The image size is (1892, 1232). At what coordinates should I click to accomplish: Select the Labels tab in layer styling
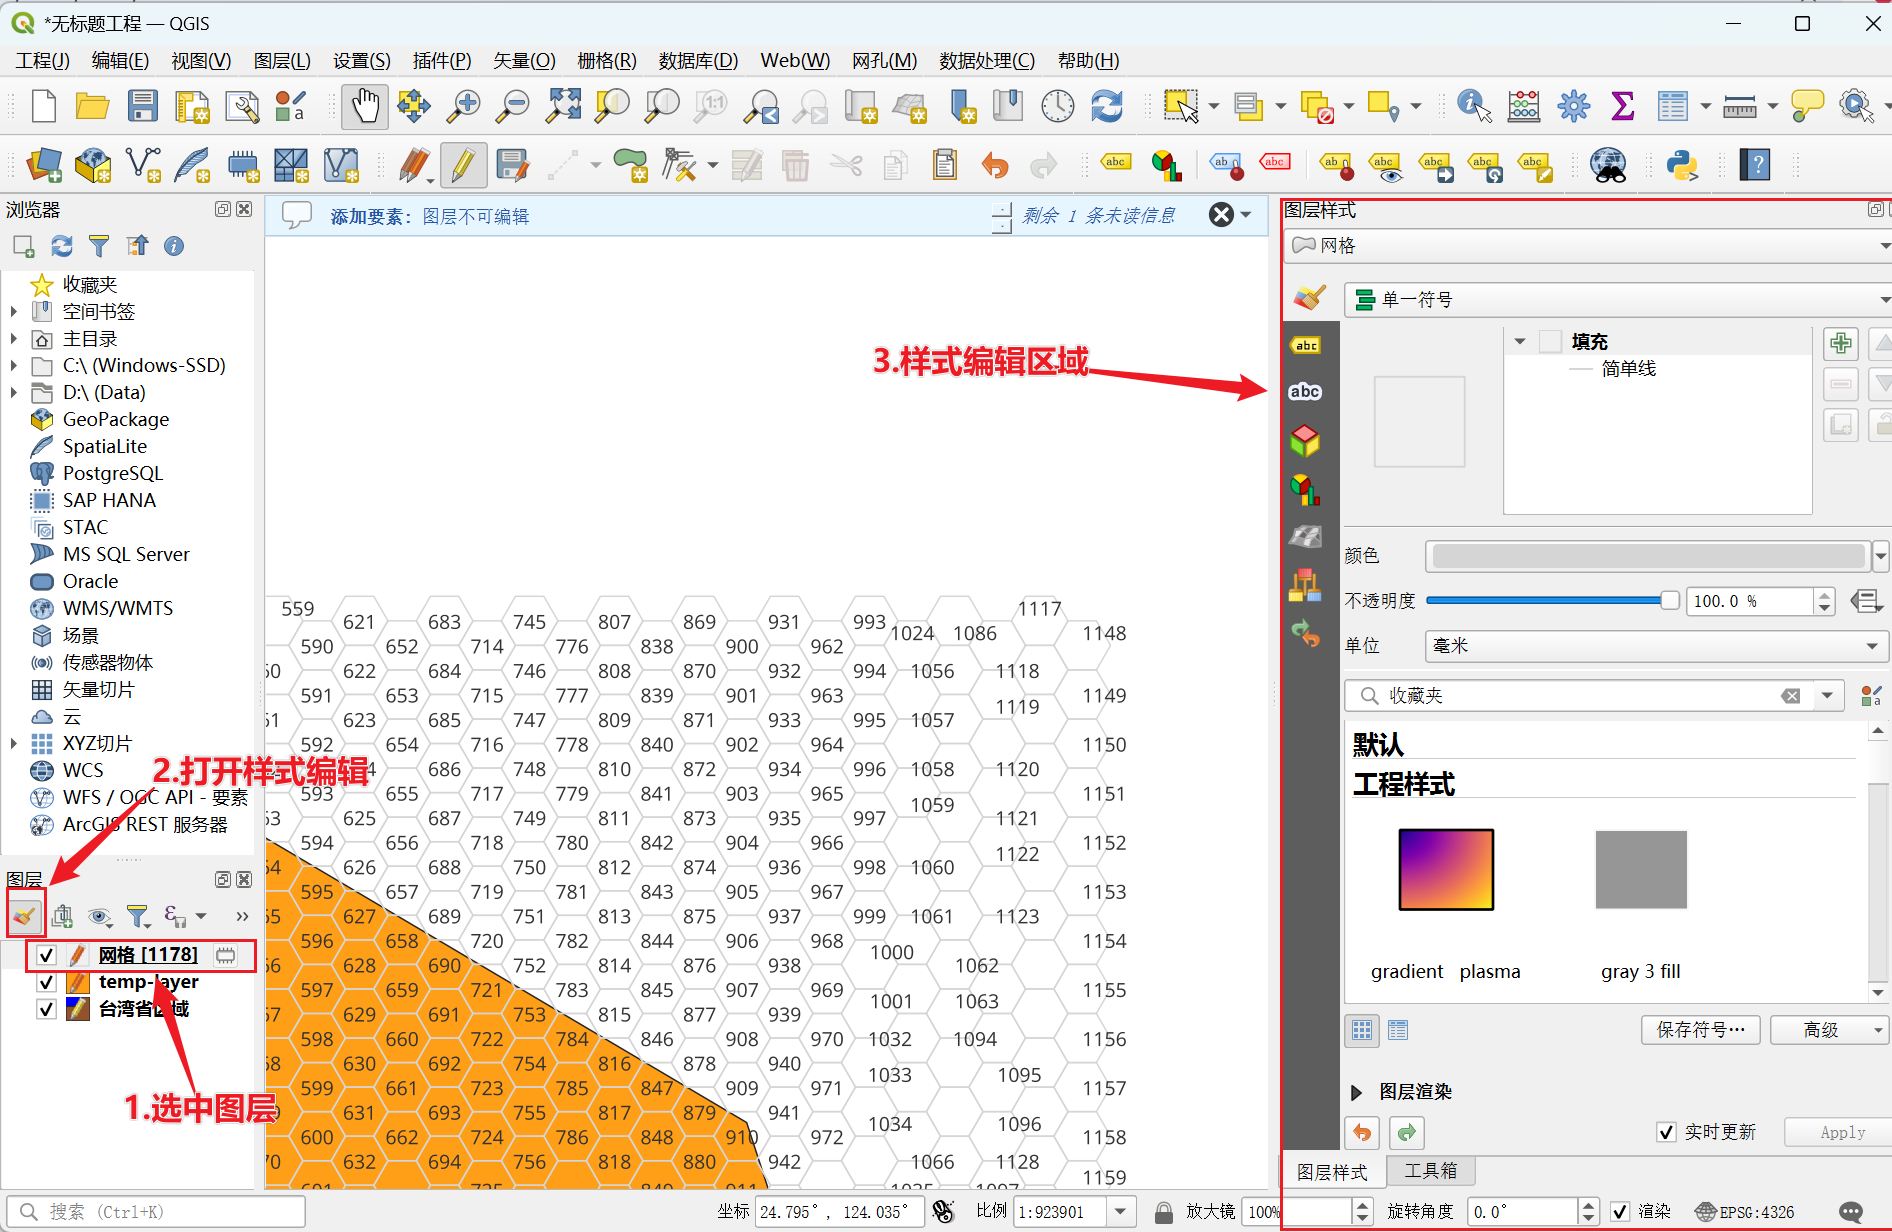tap(1306, 346)
